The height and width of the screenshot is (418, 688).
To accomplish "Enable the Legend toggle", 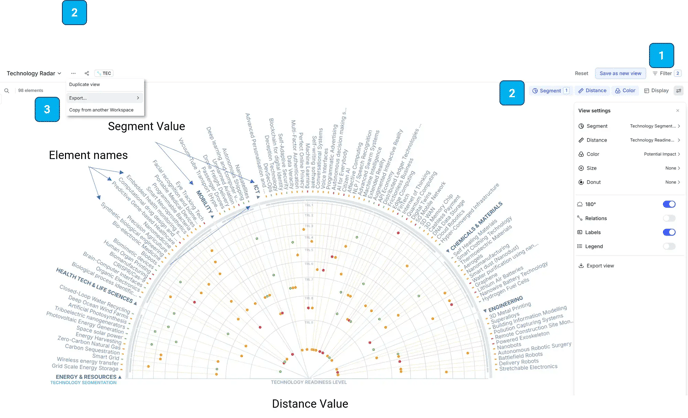I will tap(669, 246).
